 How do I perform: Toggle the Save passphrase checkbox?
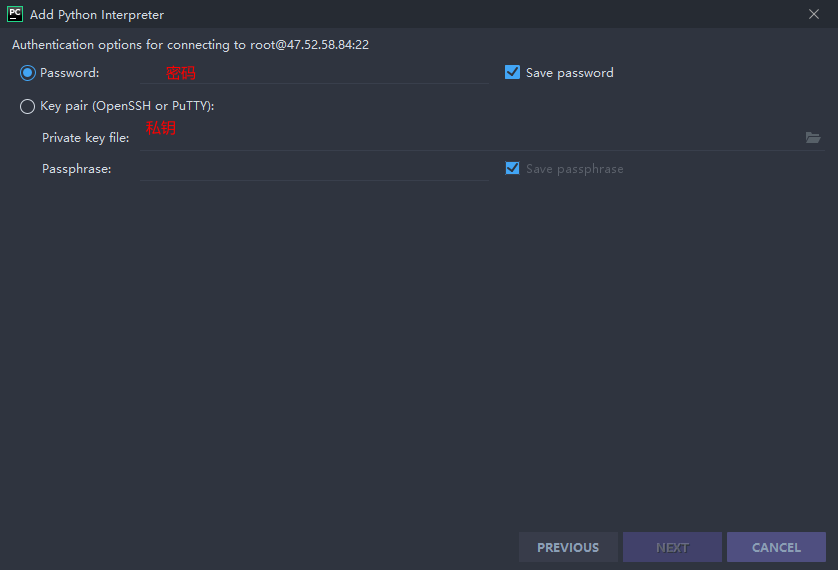tap(512, 168)
